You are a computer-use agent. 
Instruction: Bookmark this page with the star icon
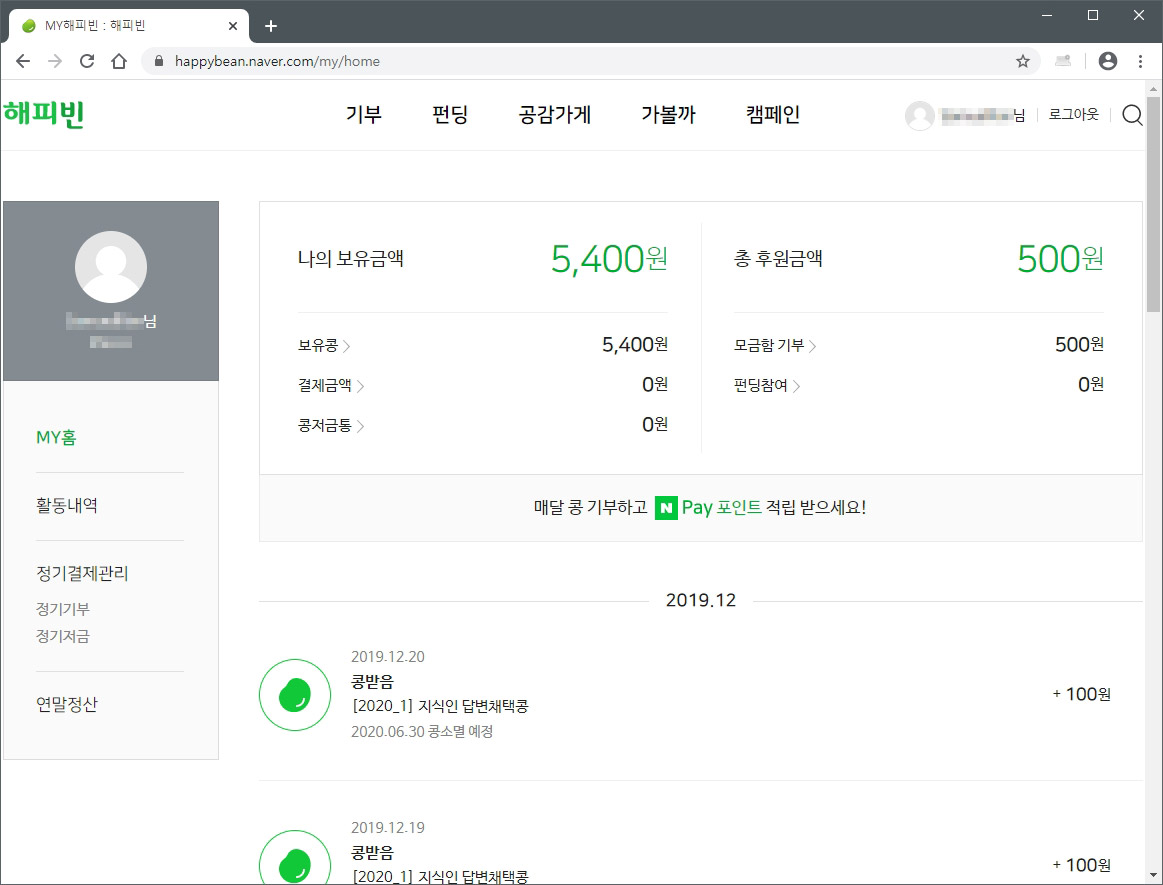pos(1023,61)
